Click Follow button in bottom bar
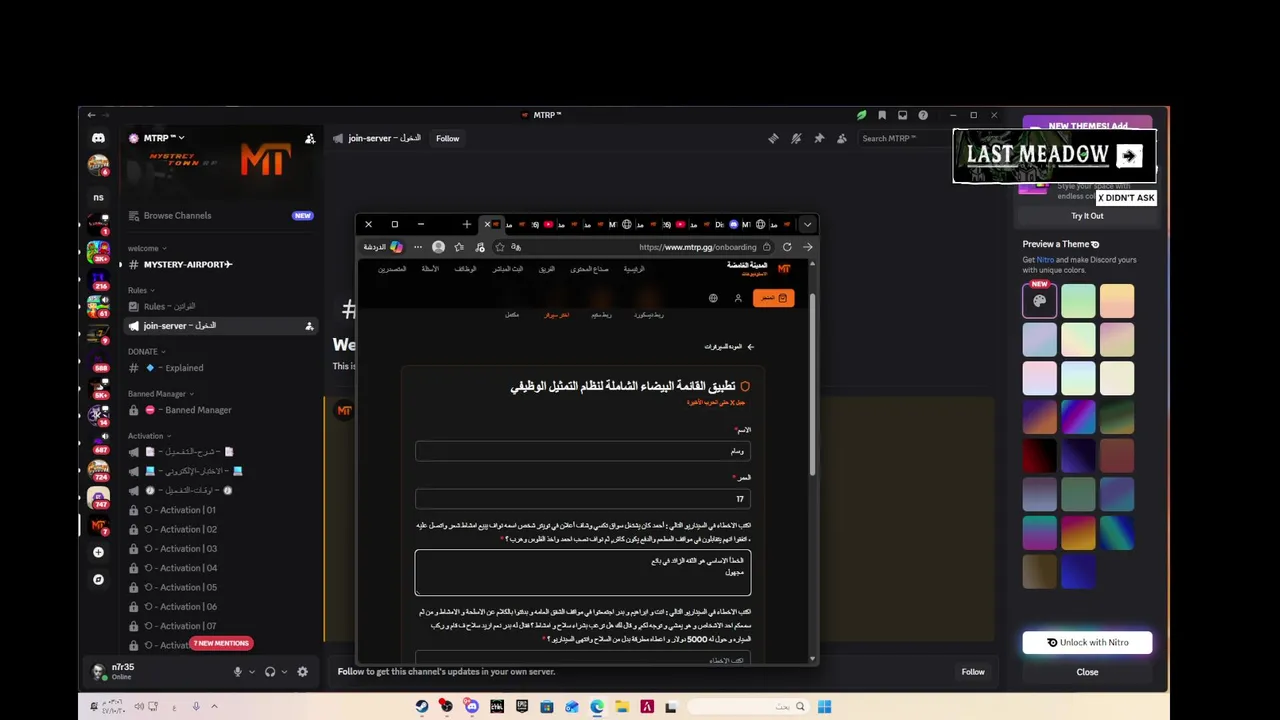The image size is (1280, 720). pyautogui.click(x=973, y=672)
